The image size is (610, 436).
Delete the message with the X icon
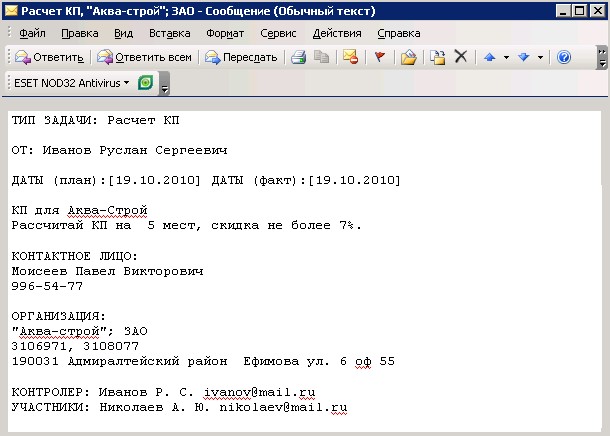pos(461,57)
